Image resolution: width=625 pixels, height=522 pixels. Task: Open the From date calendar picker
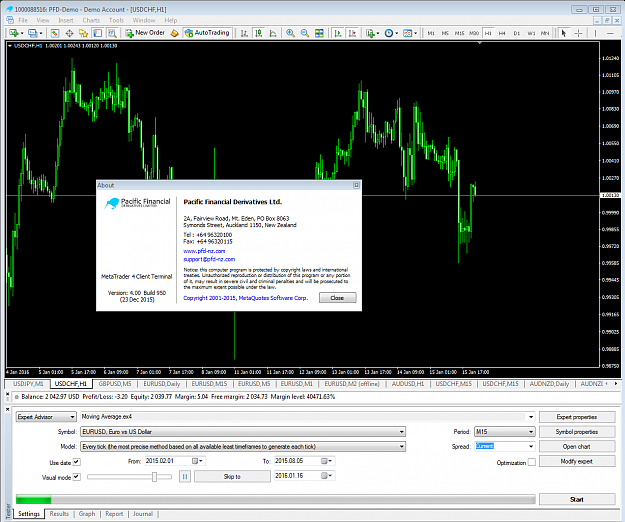click(x=197, y=461)
